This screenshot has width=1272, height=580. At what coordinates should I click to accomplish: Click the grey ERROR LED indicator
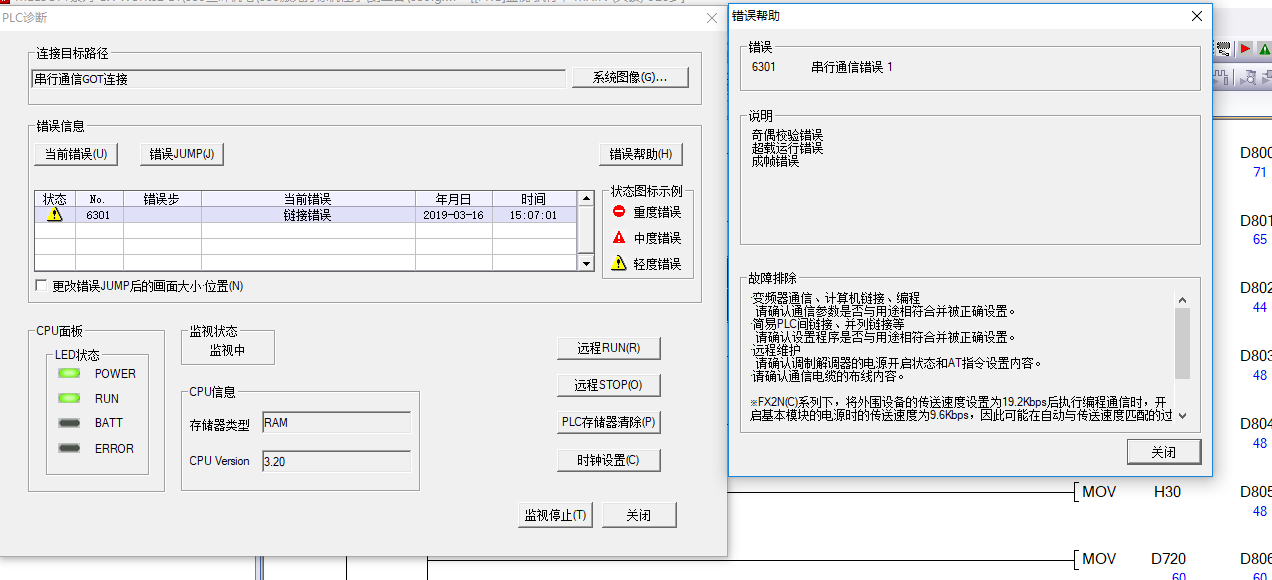click(69, 448)
